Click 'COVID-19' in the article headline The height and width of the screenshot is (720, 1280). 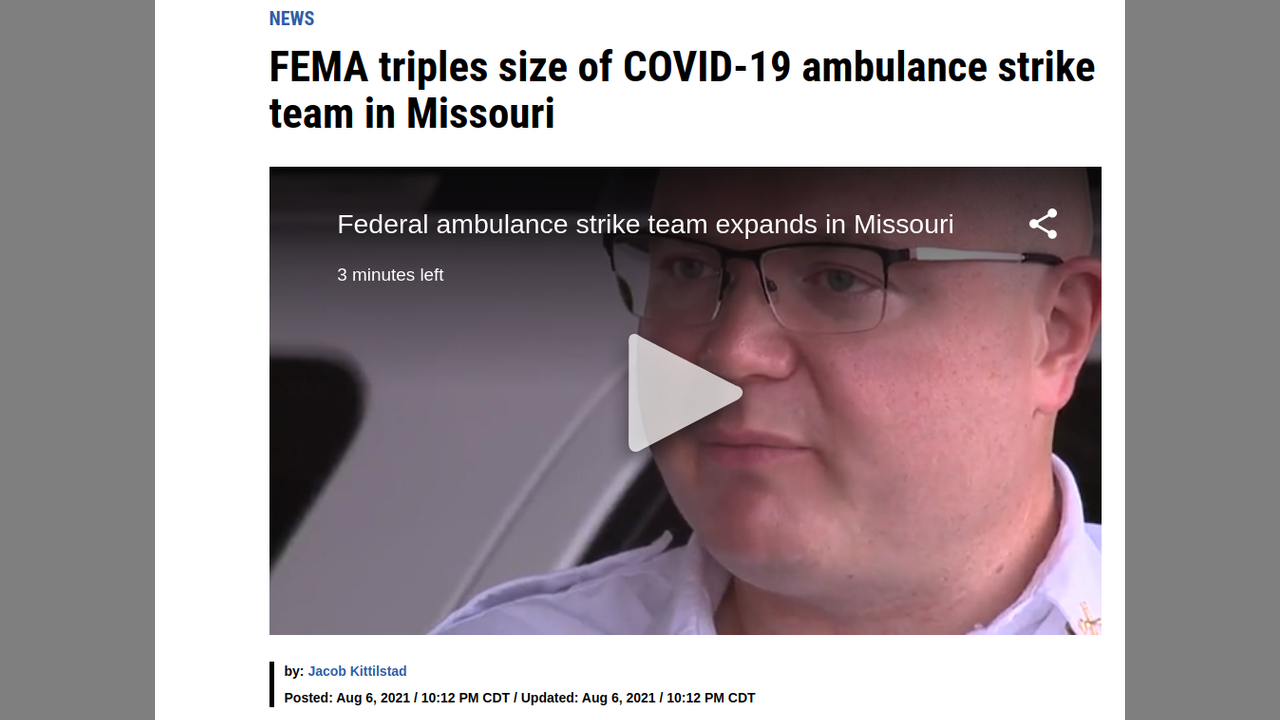(707, 67)
